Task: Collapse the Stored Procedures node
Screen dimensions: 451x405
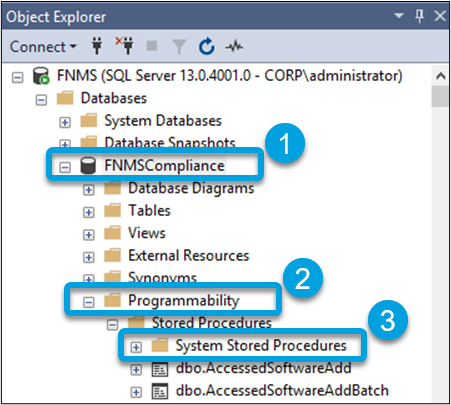Action: [x=112, y=325]
